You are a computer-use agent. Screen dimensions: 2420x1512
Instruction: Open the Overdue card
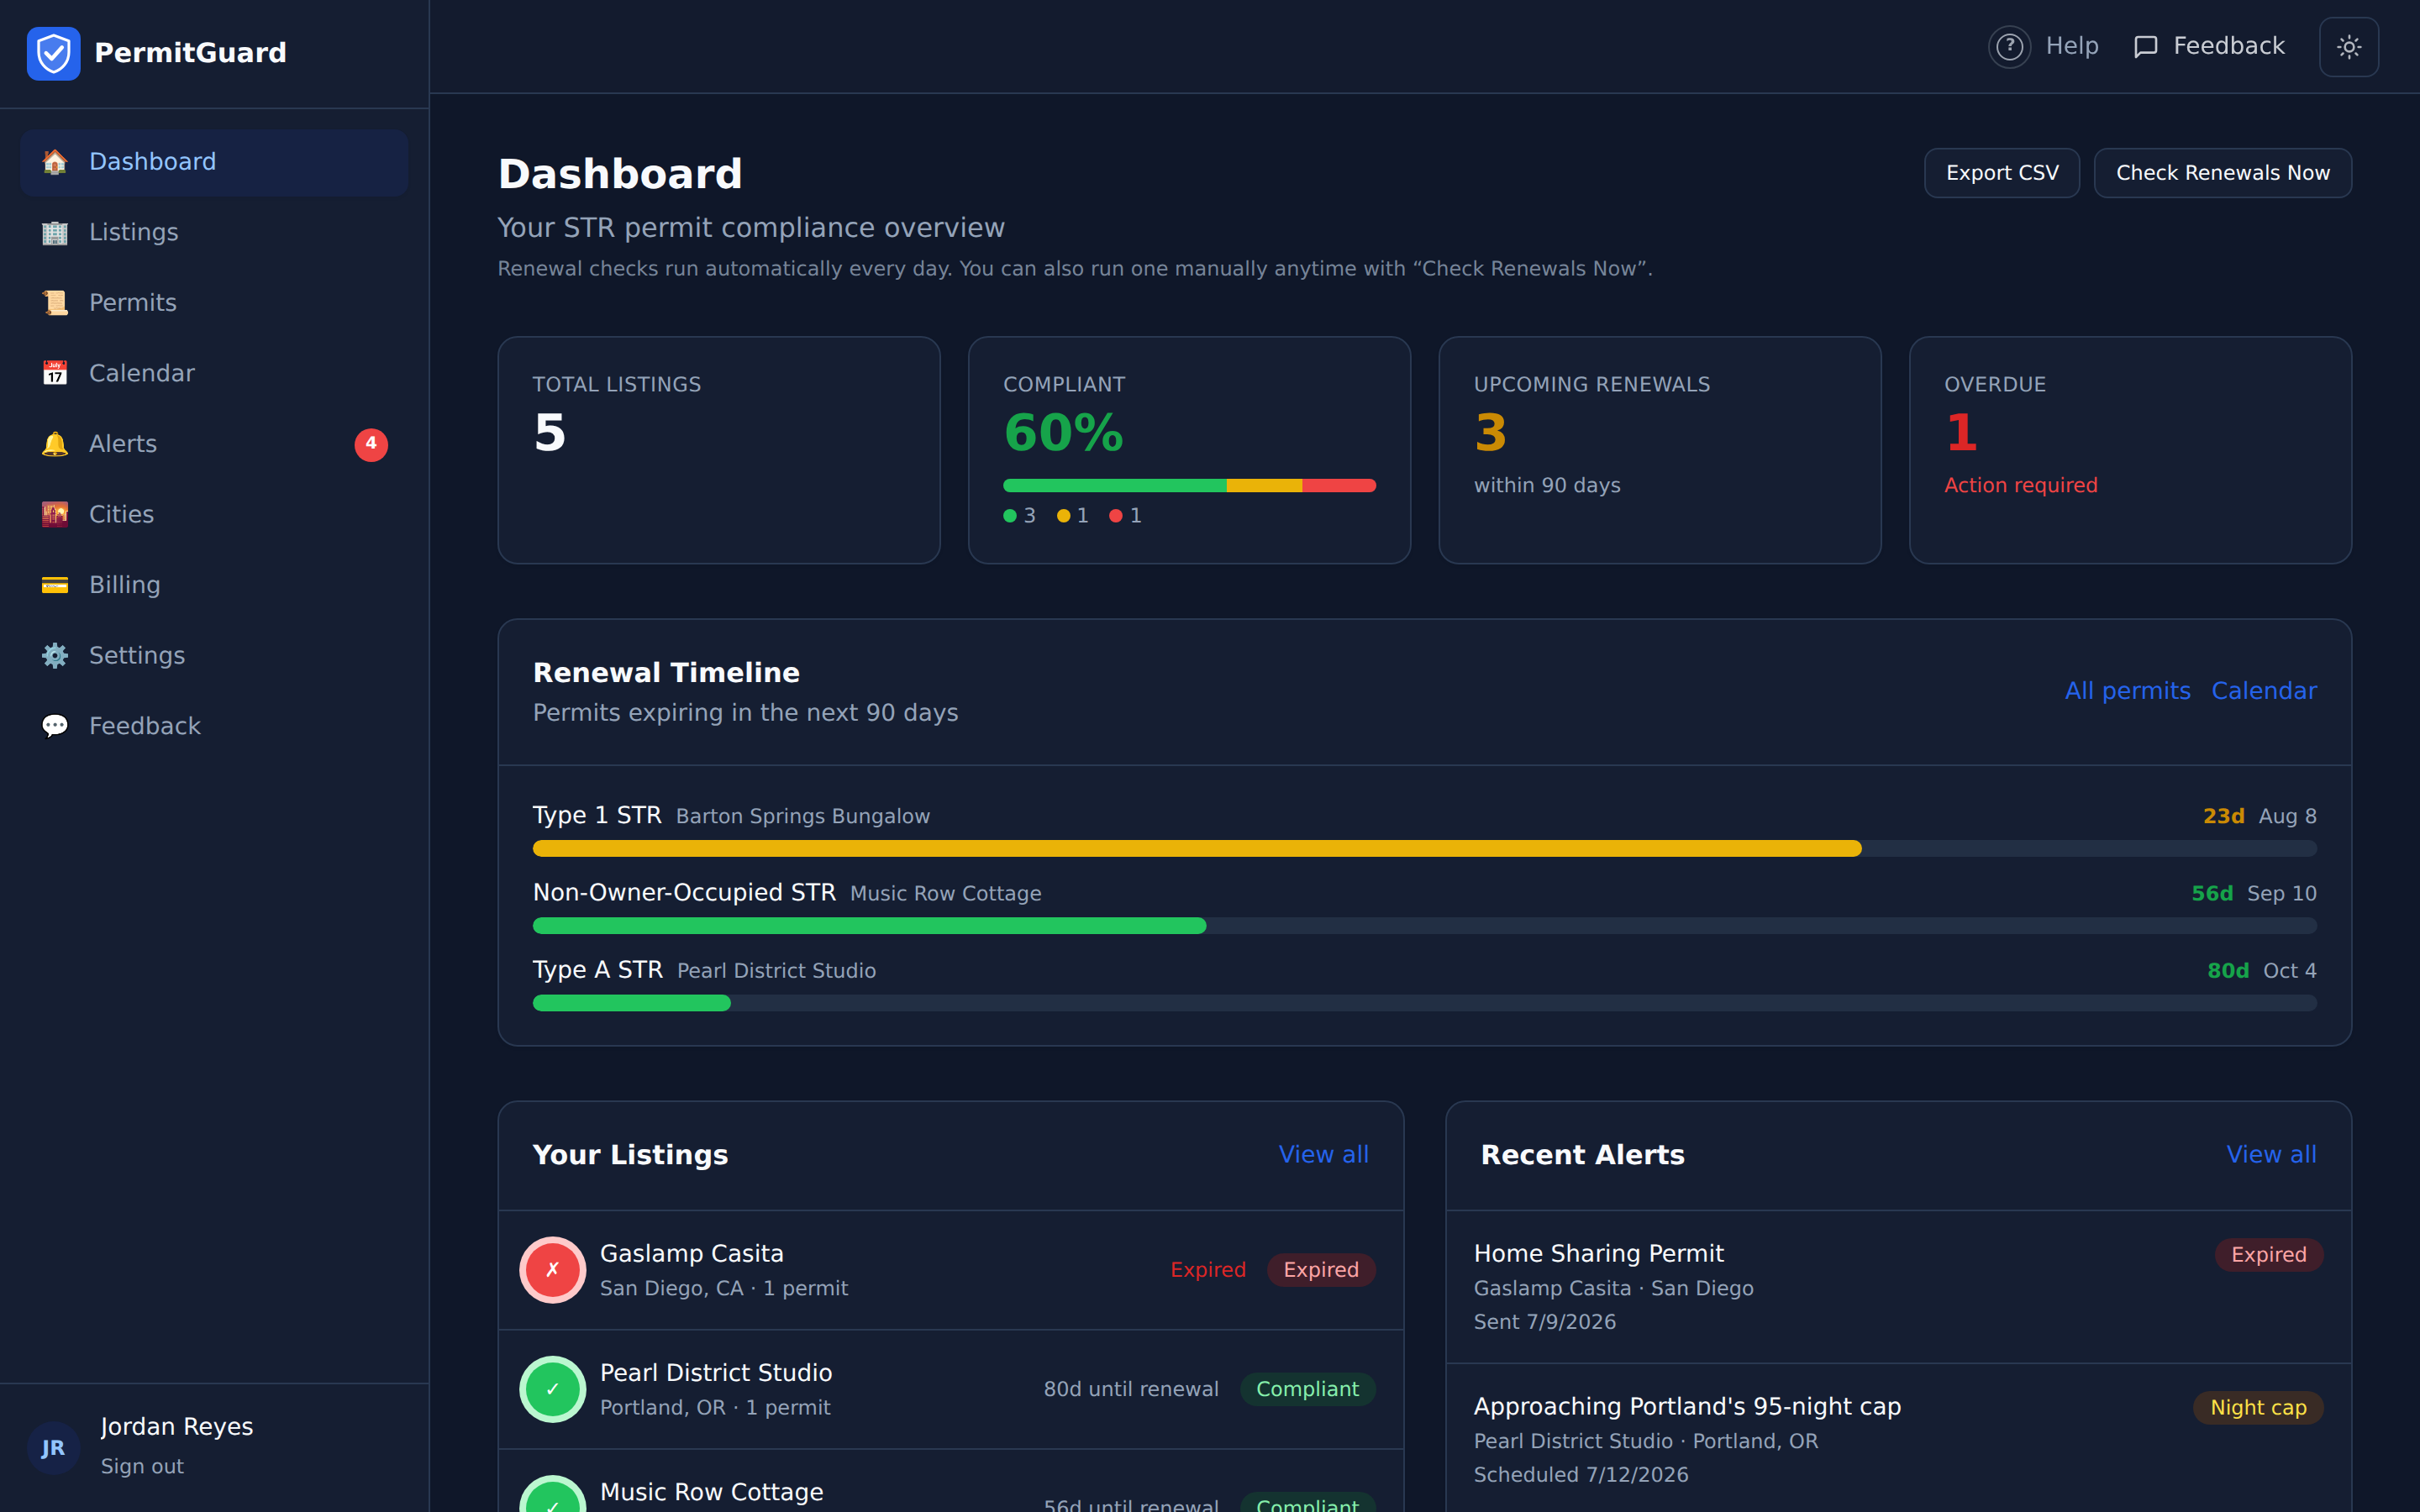coord(2130,450)
